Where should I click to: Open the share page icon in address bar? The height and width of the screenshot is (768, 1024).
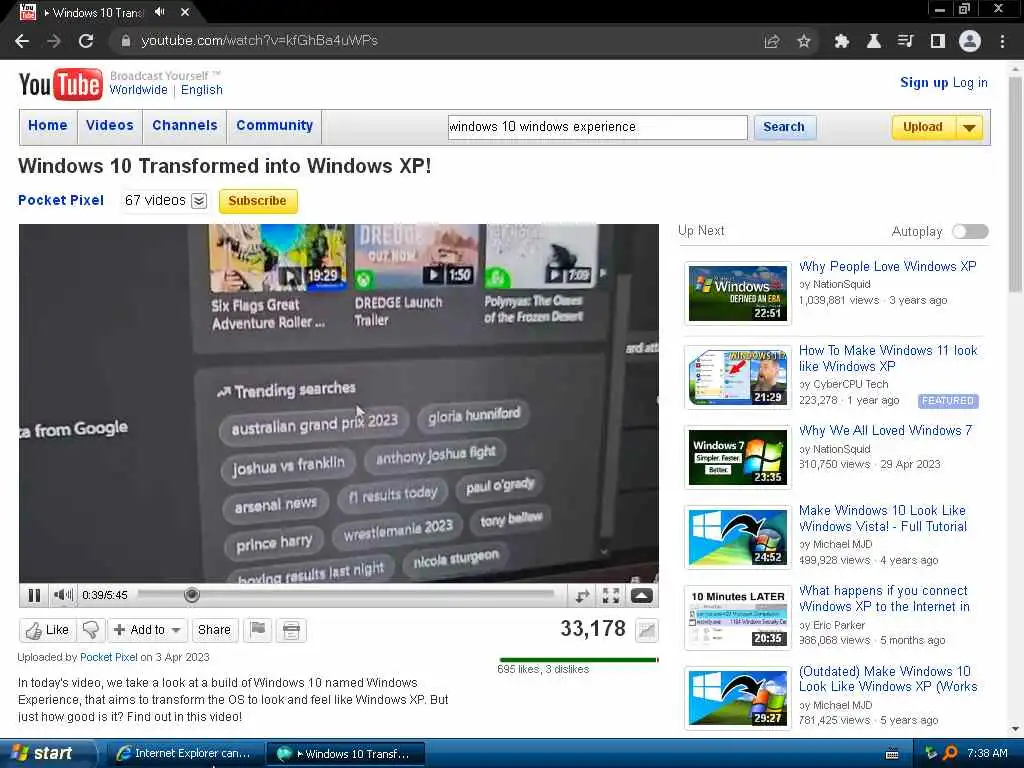click(x=772, y=41)
